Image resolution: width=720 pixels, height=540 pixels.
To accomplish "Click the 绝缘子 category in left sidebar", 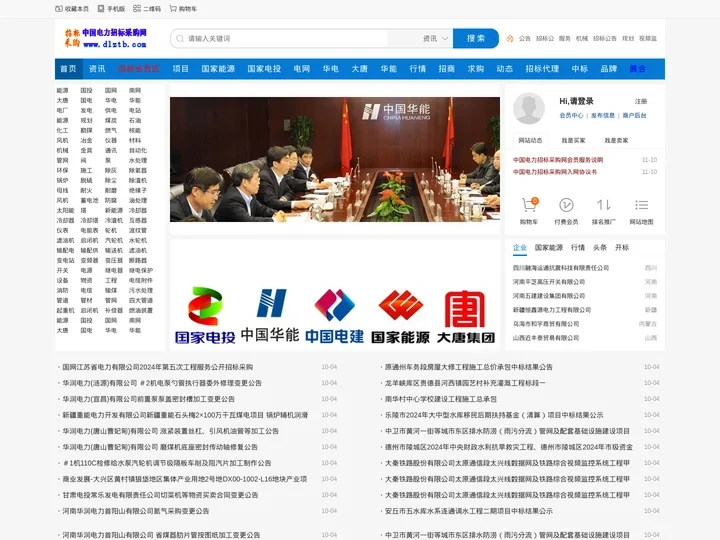I will tap(138, 190).
